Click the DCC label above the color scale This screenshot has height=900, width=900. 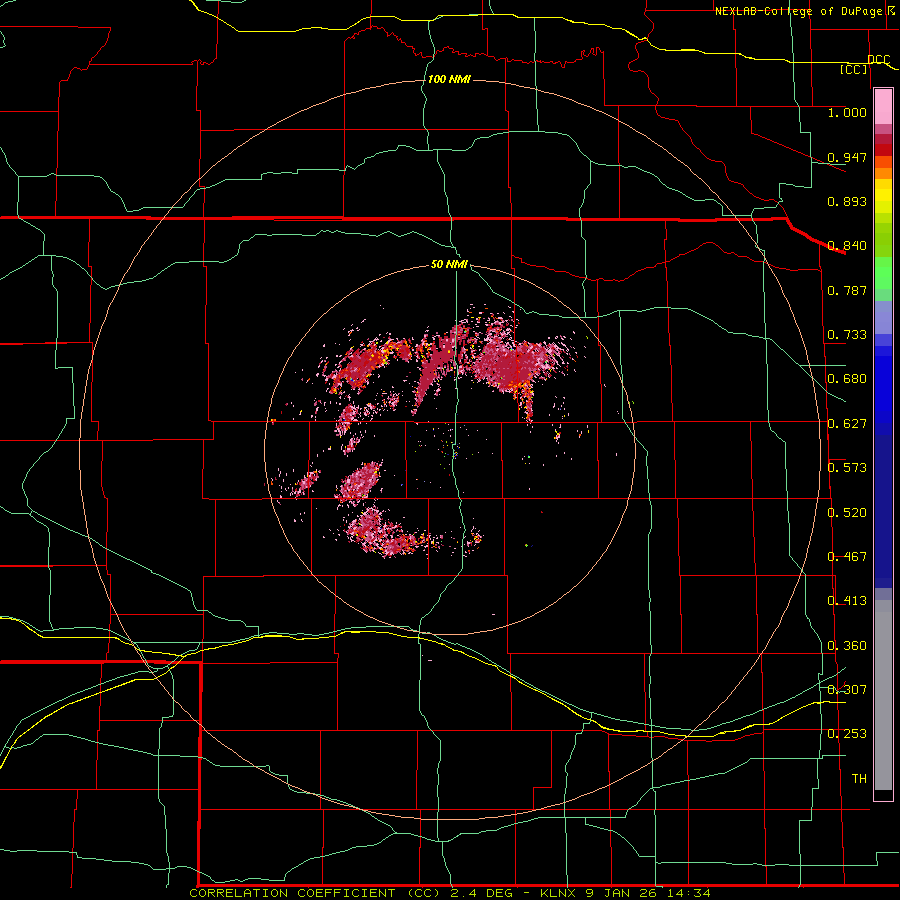click(x=878, y=60)
